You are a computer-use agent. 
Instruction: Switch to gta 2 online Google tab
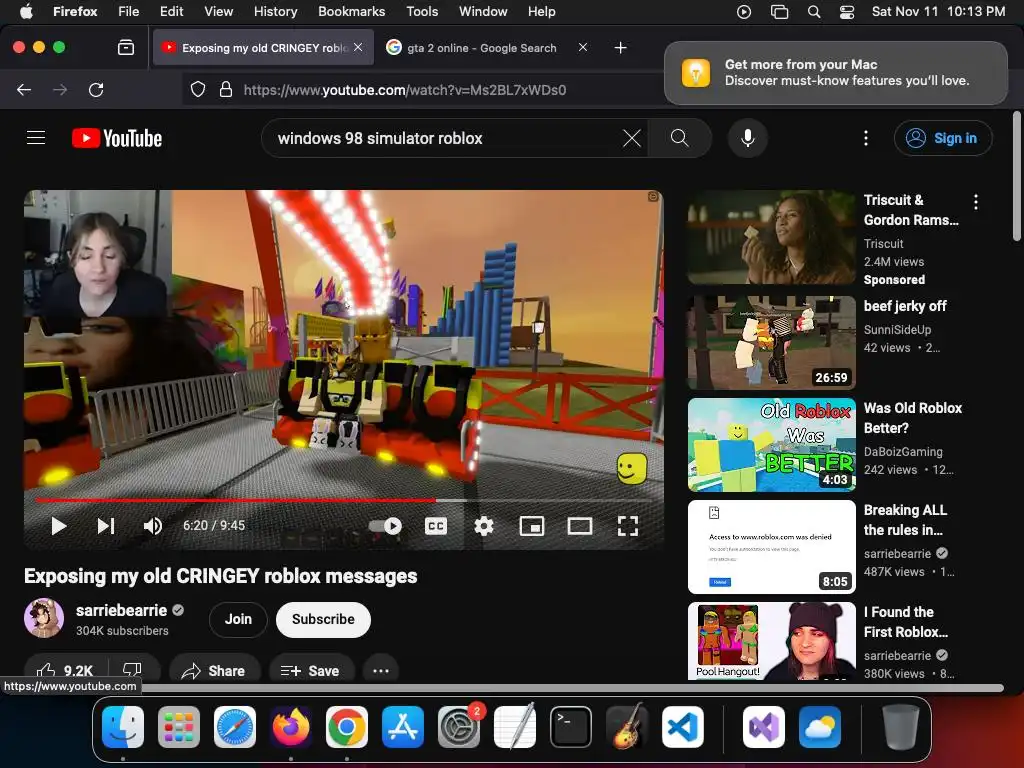481,48
